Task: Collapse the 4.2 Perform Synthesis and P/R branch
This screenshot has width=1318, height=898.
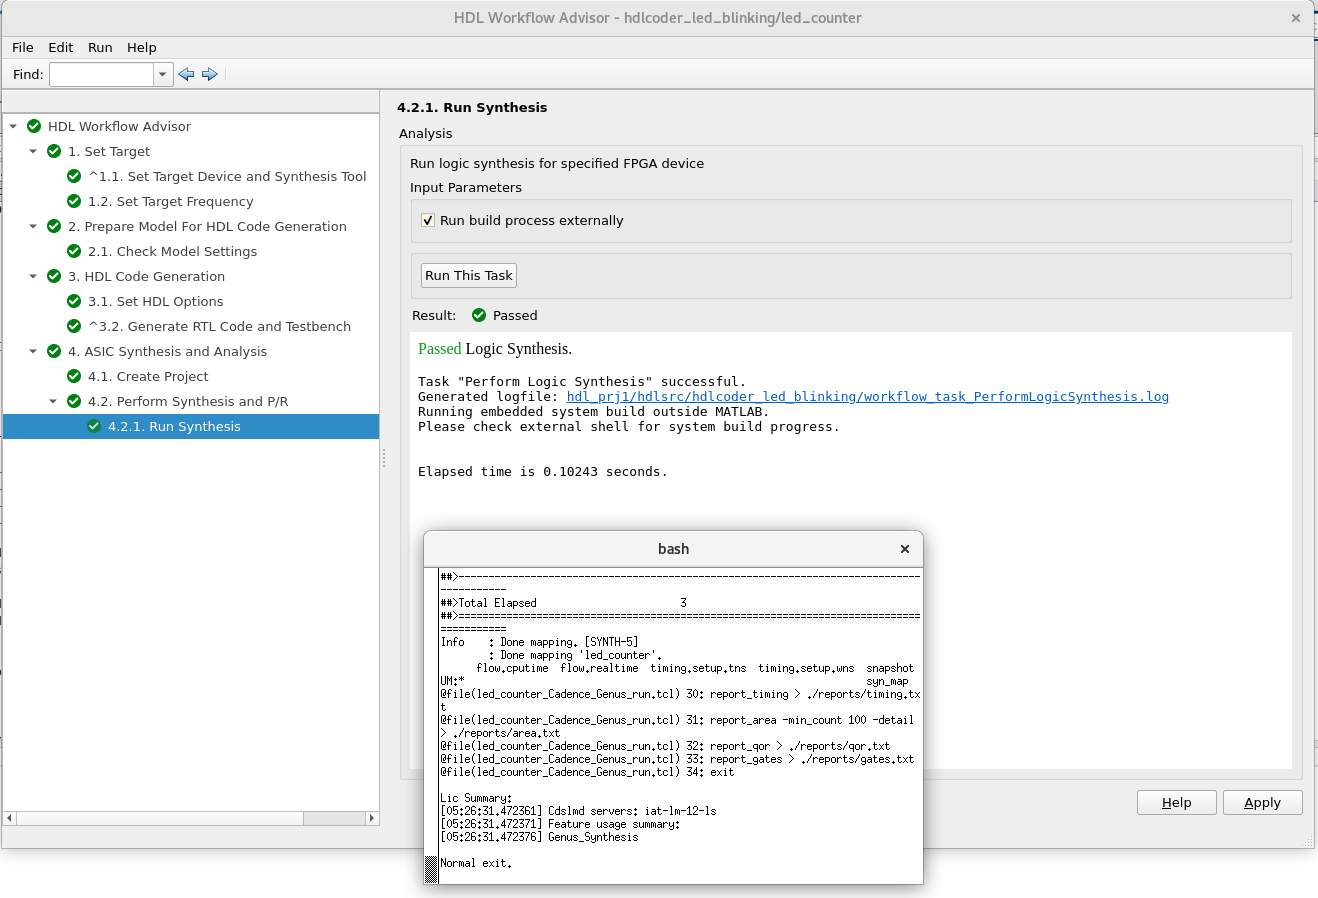Action: coord(53,401)
